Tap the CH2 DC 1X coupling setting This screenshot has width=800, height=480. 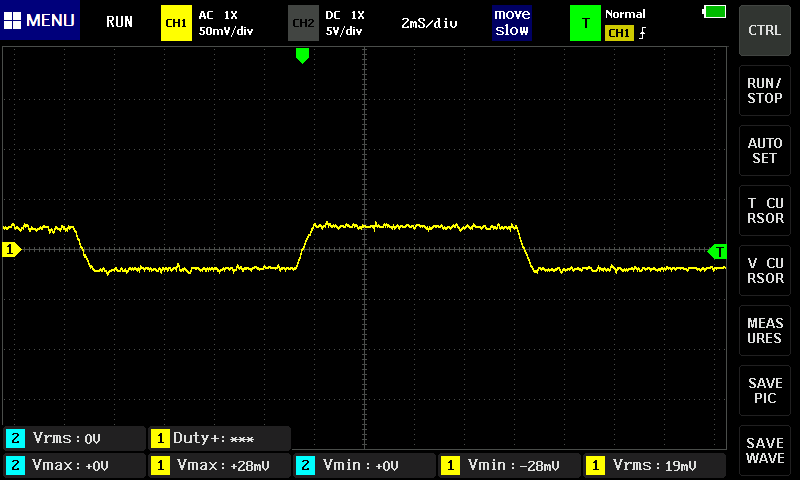(x=345, y=15)
